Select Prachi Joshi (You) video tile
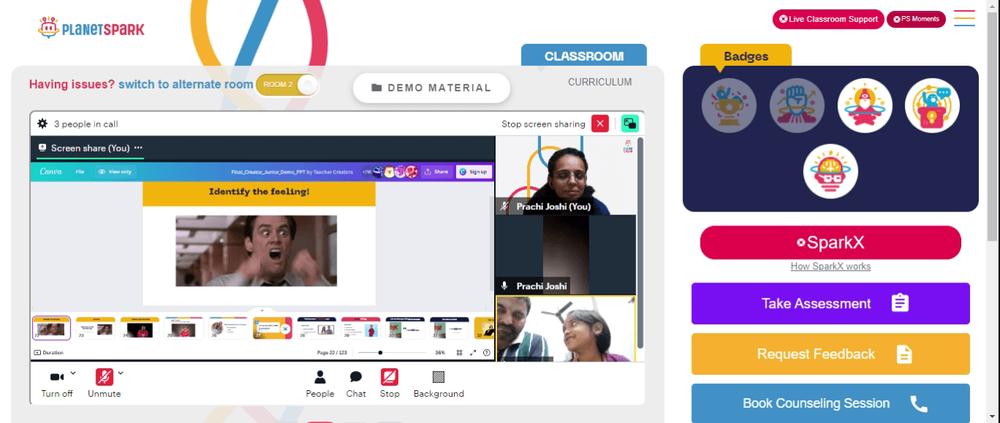The width and height of the screenshot is (1000, 423). pyautogui.click(x=566, y=175)
